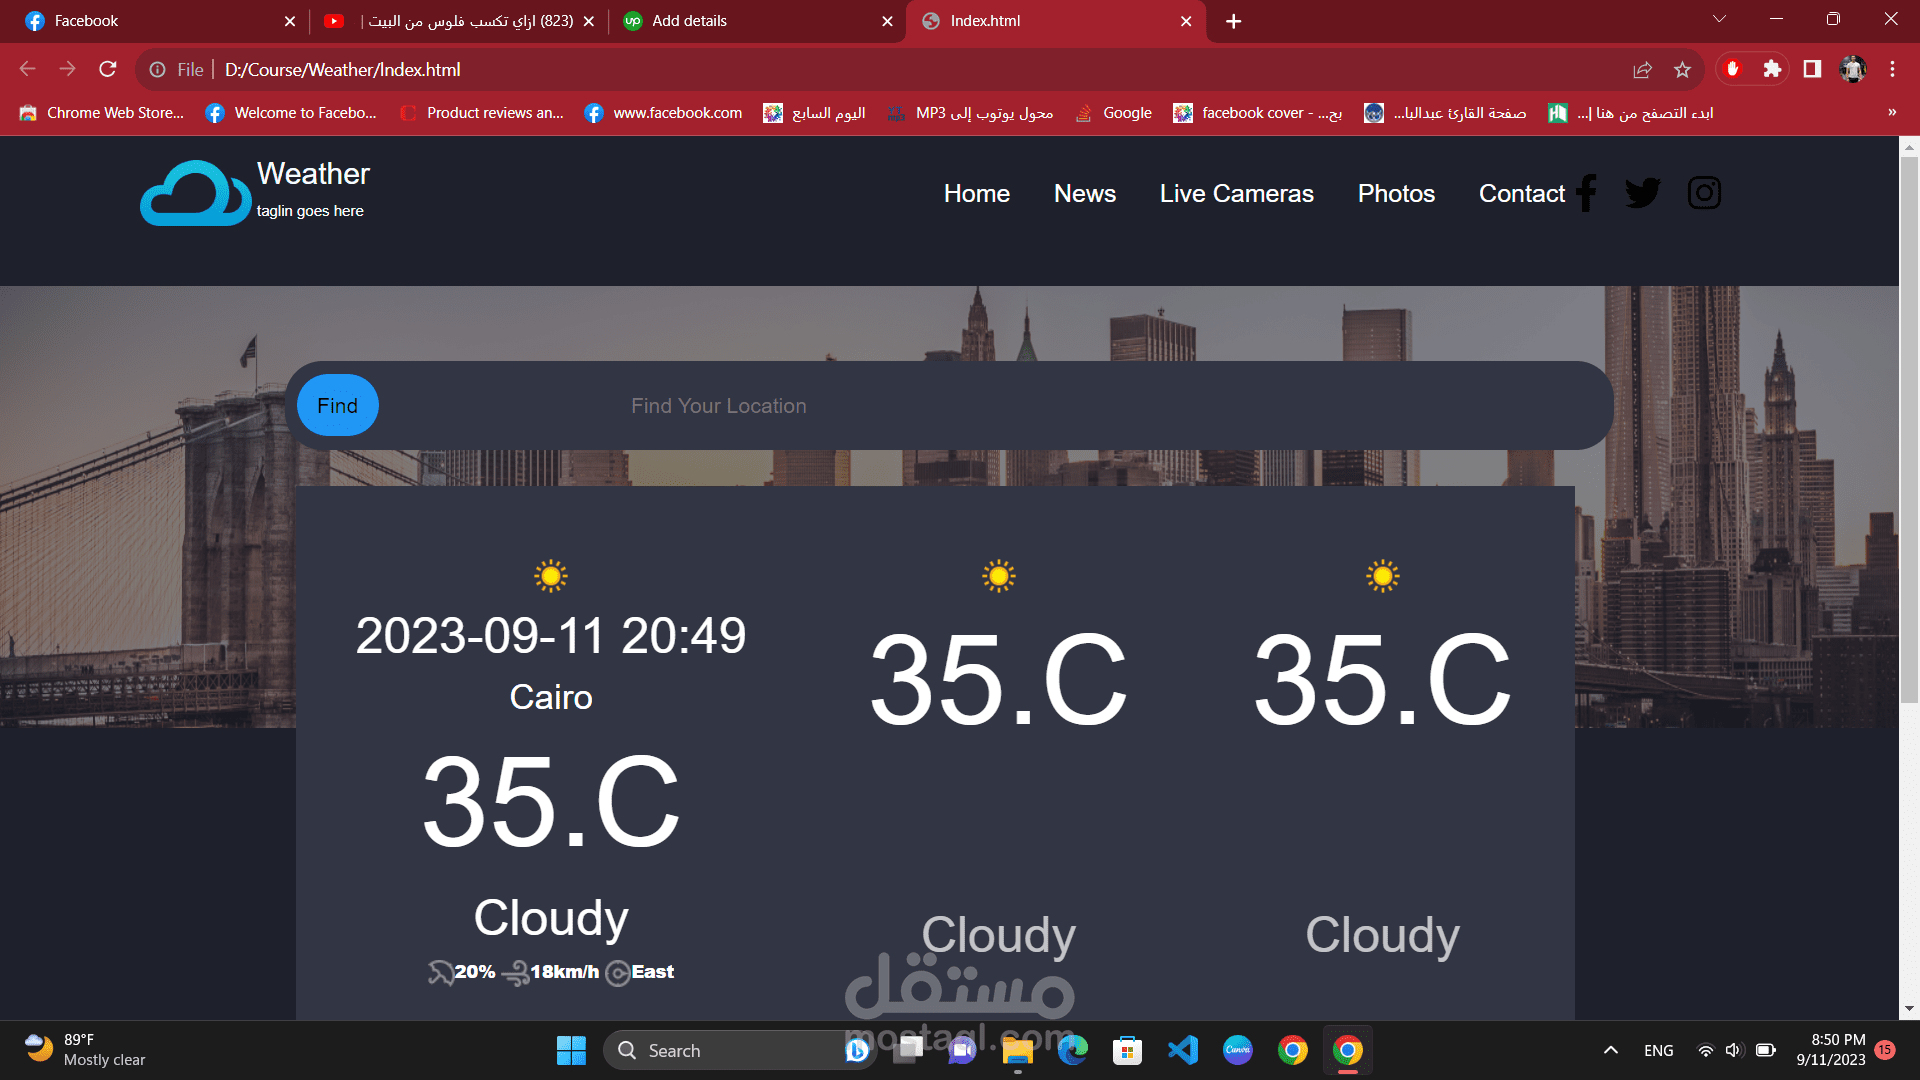This screenshot has height=1080, width=1920.
Task: Click the scrollbar down arrow
Action: pos(1909,1009)
